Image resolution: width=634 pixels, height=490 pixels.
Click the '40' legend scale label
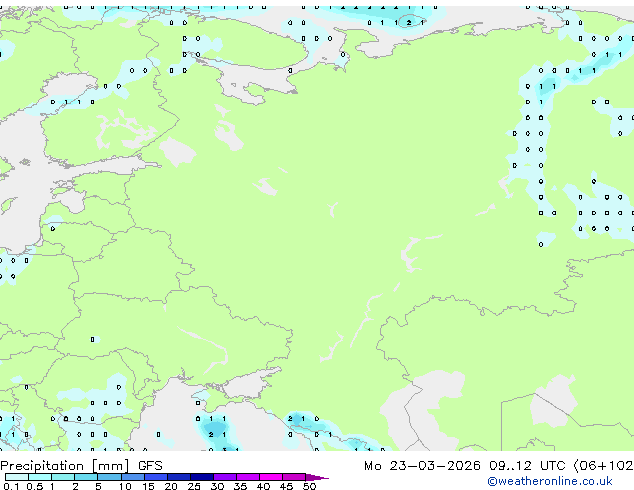point(263,486)
